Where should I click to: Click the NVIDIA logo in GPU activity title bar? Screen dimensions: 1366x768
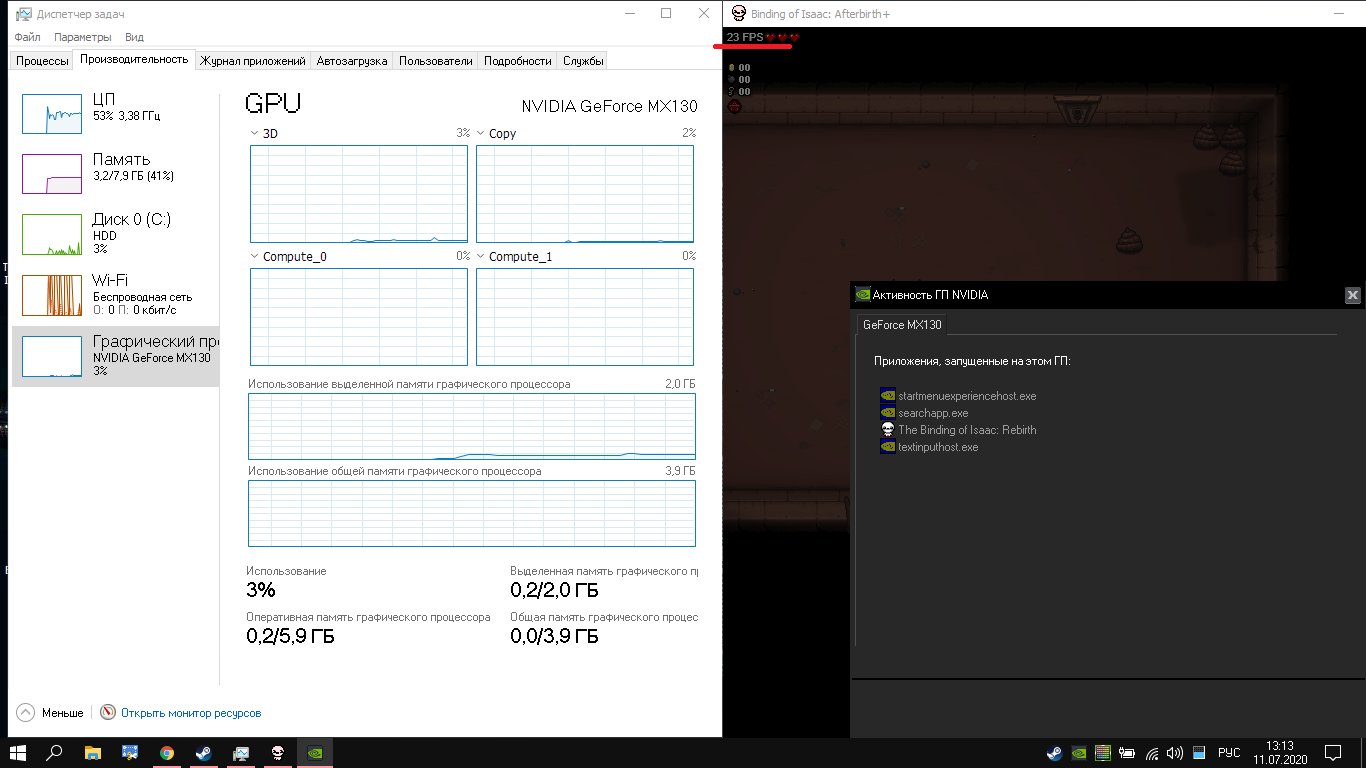coord(862,295)
